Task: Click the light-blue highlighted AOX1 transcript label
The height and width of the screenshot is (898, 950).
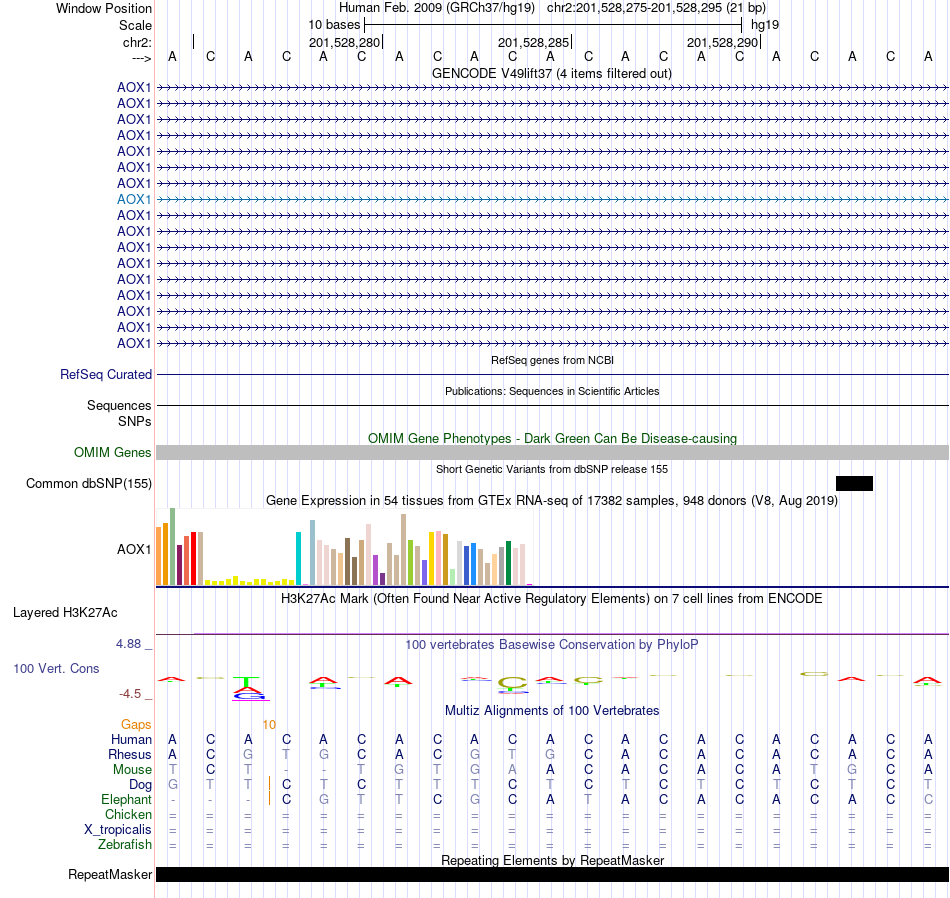Action: [134, 199]
